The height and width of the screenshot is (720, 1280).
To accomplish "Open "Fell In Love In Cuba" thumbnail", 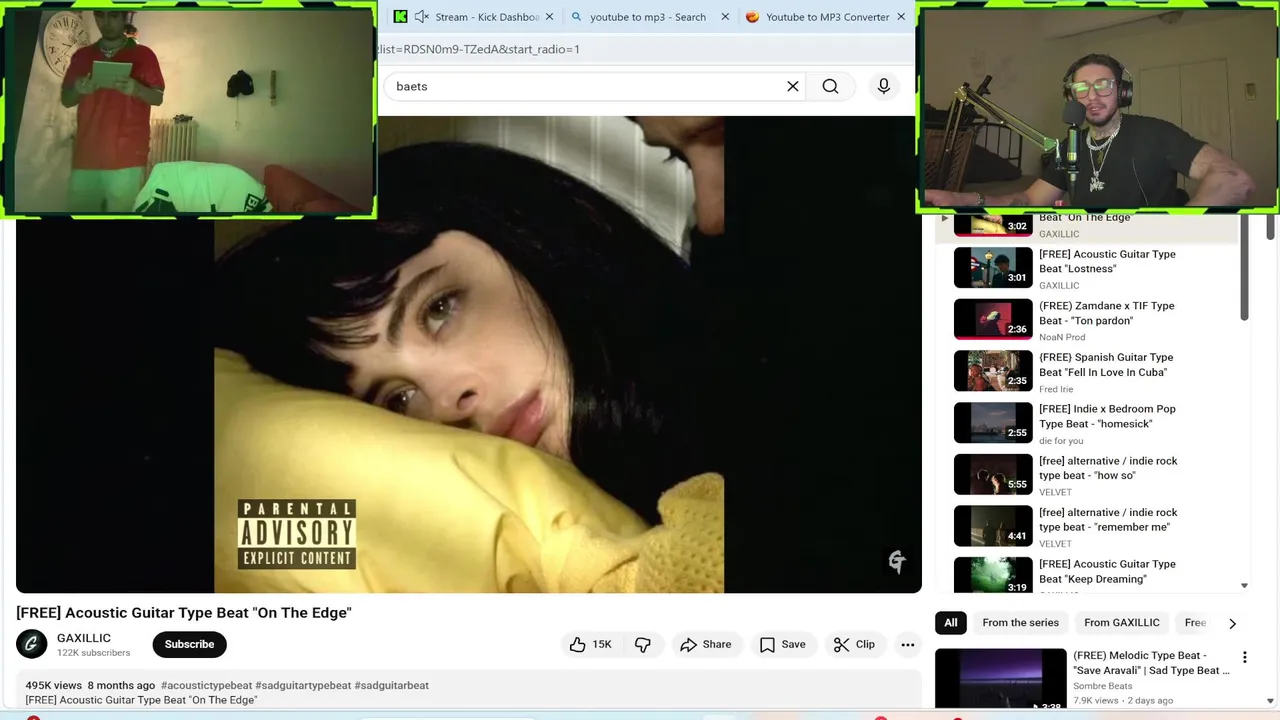I will click(x=993, y=371).
